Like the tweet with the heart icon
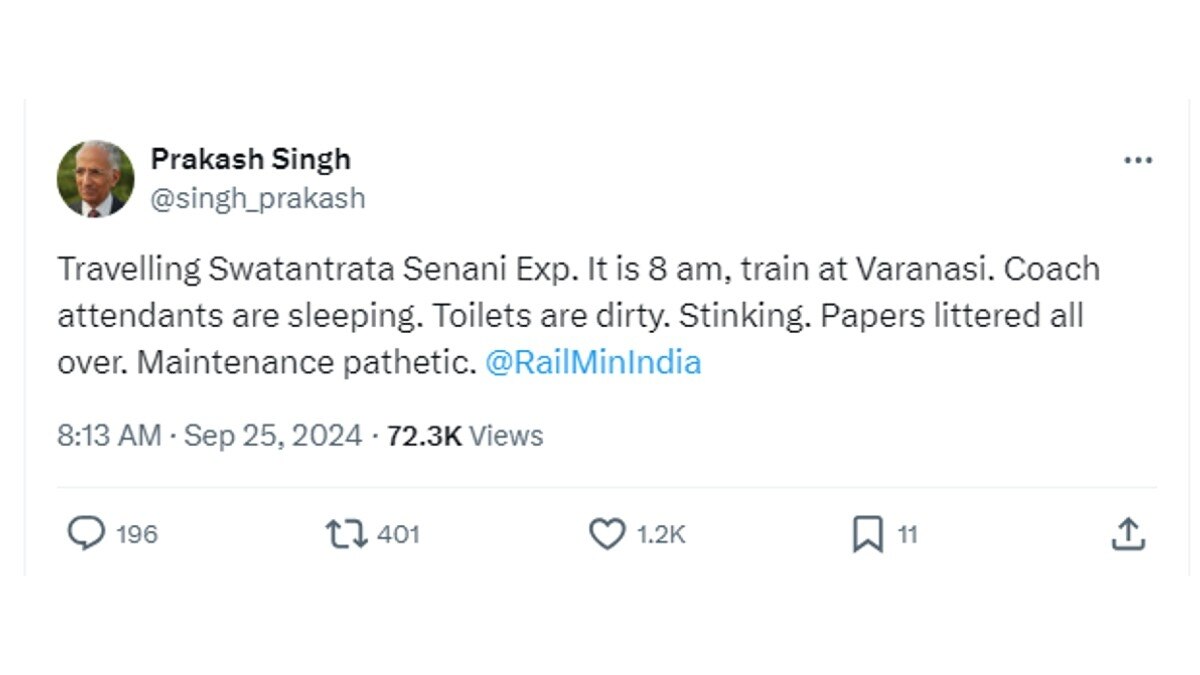 (606, 535)
